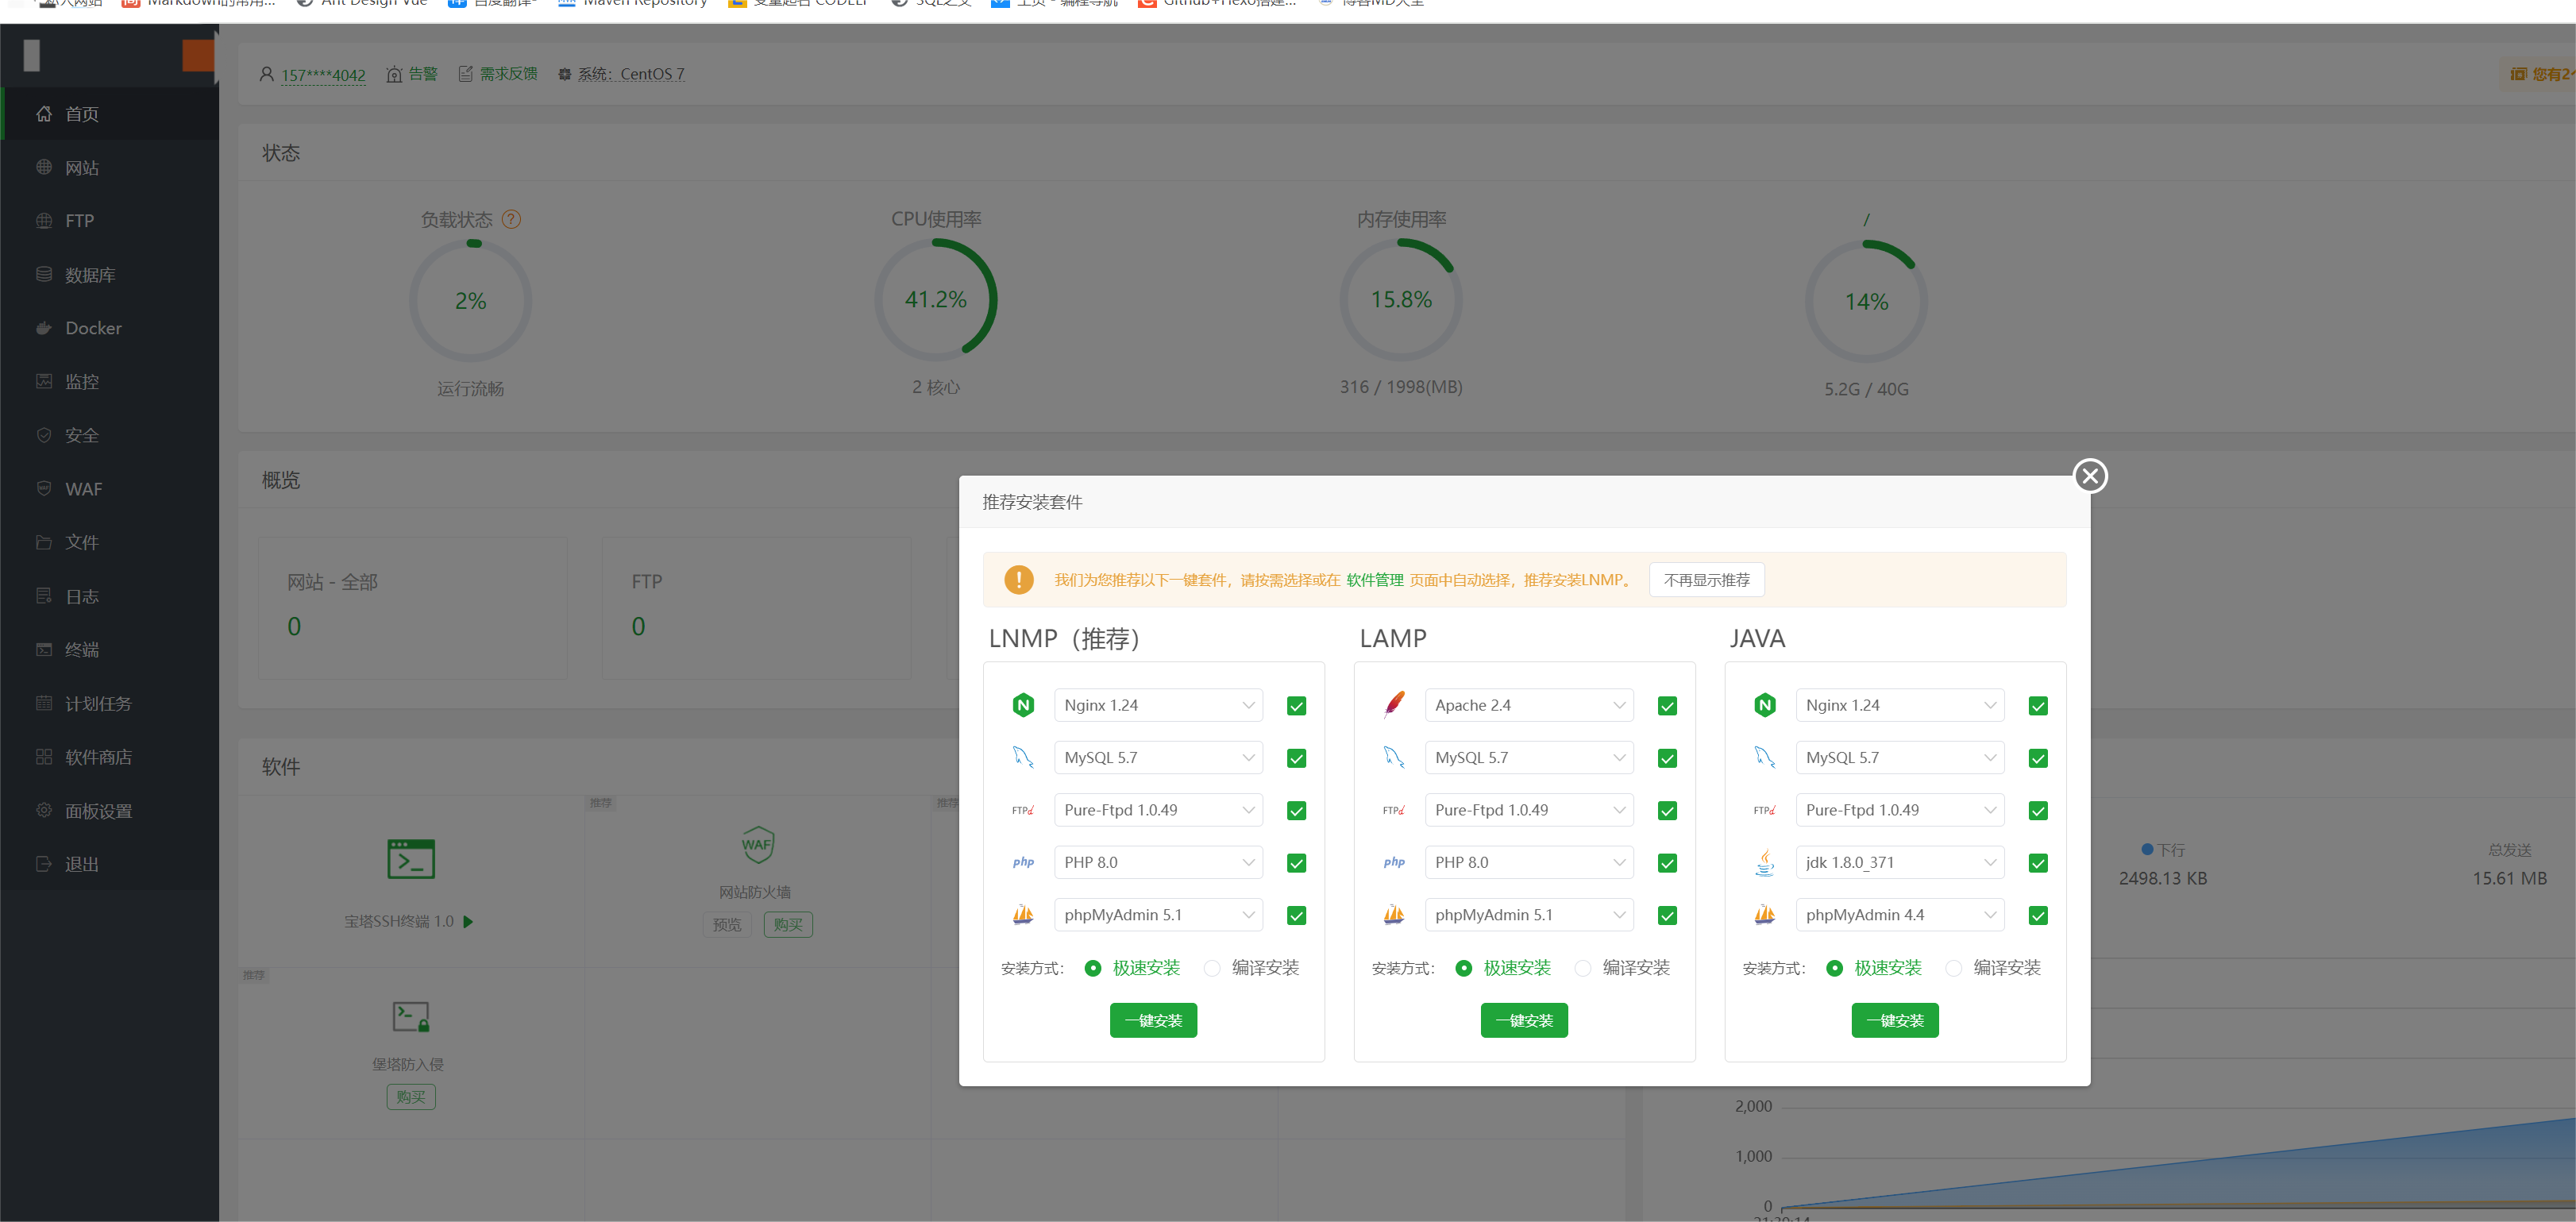Uncheck jdk 1.8.0_371 checkbox in JAVA

coord(2039,863)
